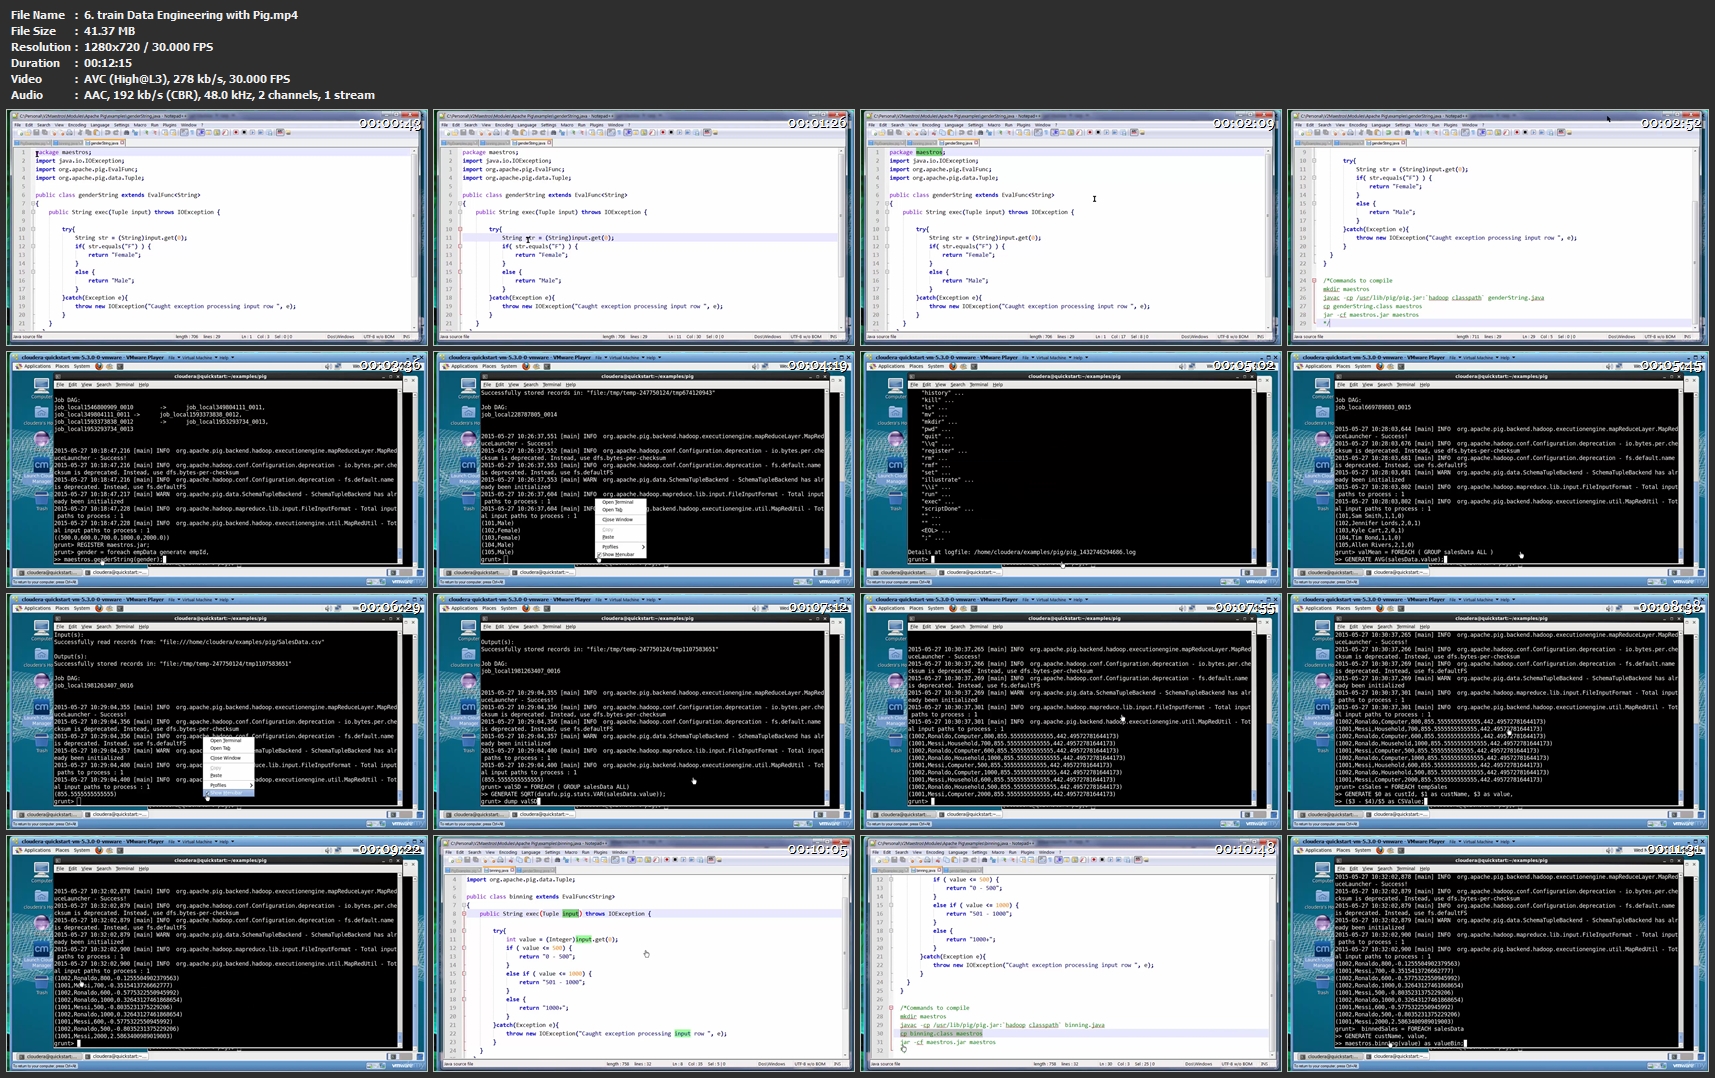Select the file name '6. train Data Engineering with Pig.mp4'
The height and width of the screenshot is (1078, 1715).
pos(191,15)
